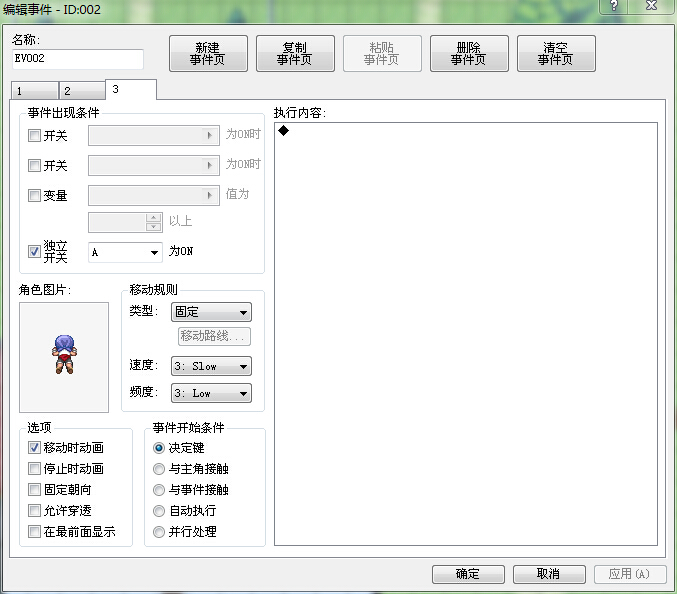Switch to event page tab 1
677x594 pixels.
tap(35, 91)
